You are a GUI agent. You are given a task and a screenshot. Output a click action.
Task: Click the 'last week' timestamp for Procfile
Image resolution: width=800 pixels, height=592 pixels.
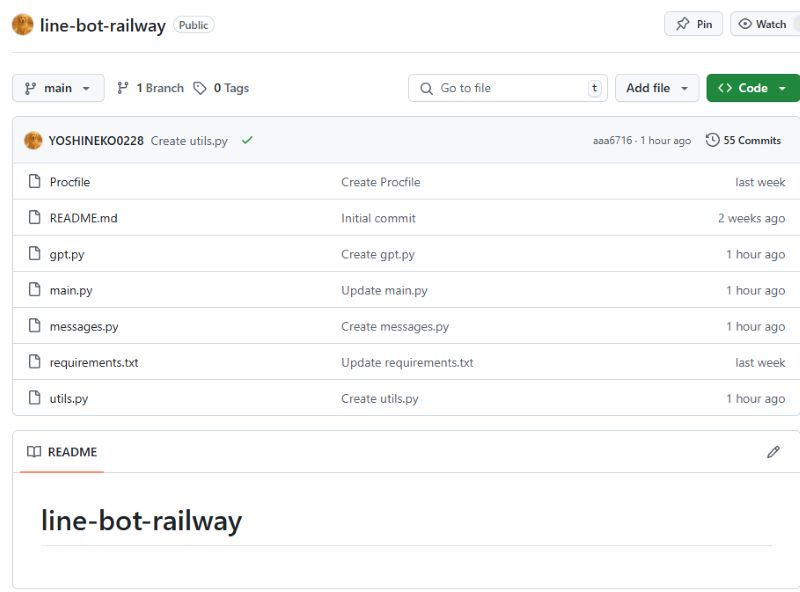pos(760,182)
